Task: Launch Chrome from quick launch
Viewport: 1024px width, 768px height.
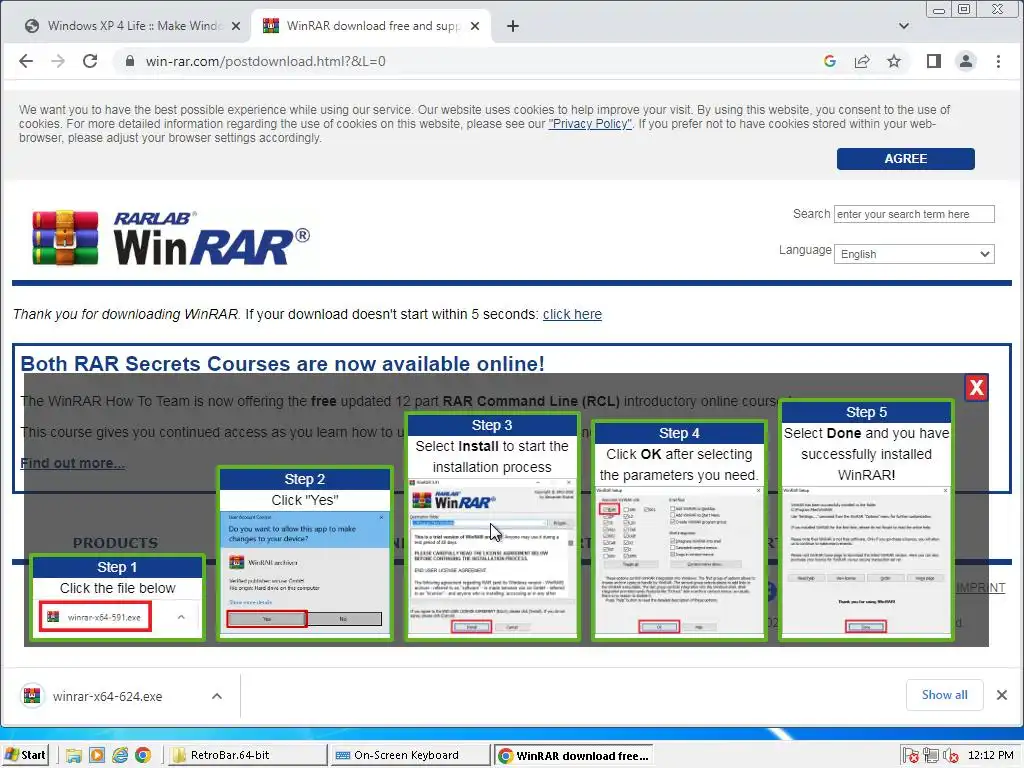Action: point(143,756)
